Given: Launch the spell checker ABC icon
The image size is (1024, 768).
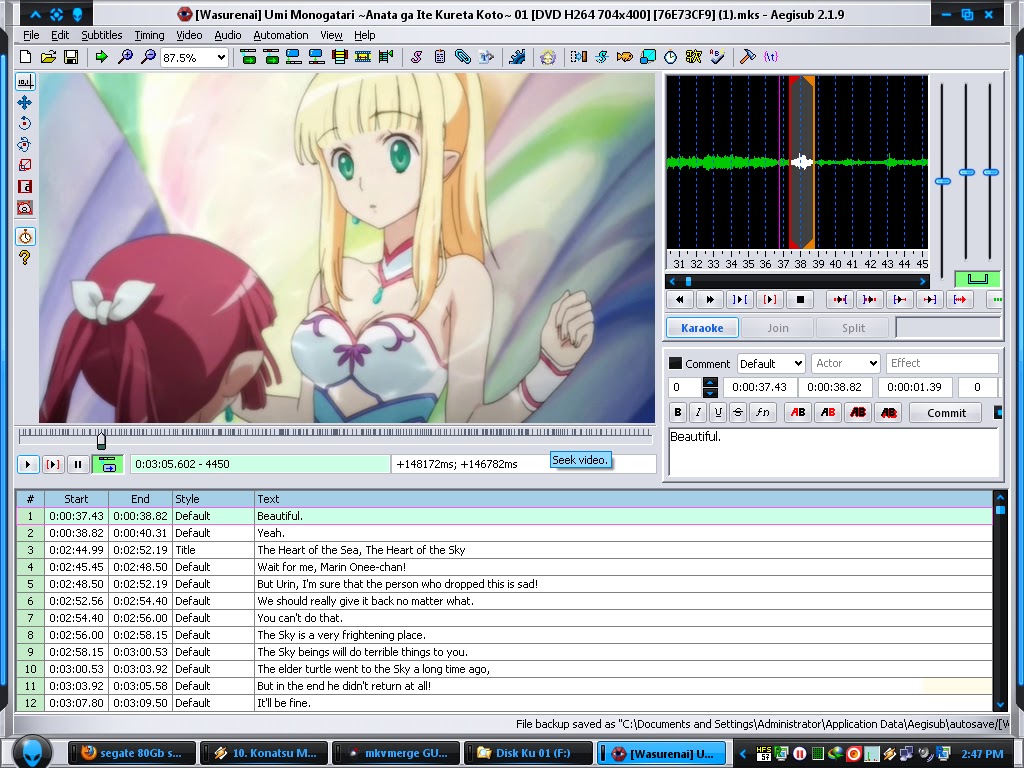Looking at the screenshot, I should [x=717, y=57].
